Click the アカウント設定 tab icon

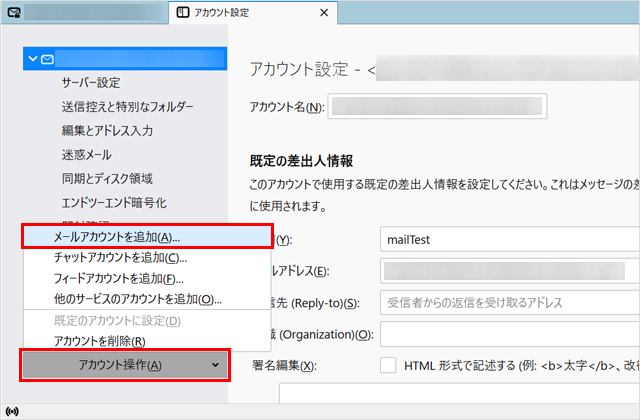[180, 14]
